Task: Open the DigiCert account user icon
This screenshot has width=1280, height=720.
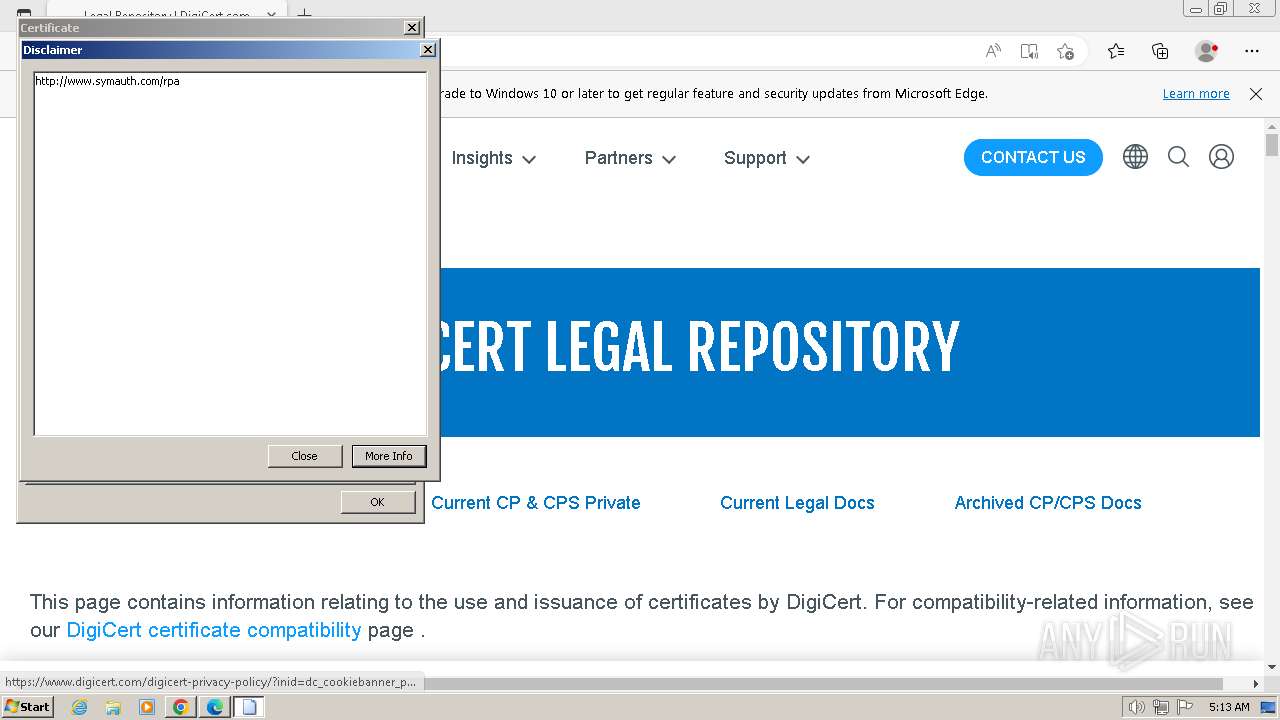Action: click(1221, 157)
